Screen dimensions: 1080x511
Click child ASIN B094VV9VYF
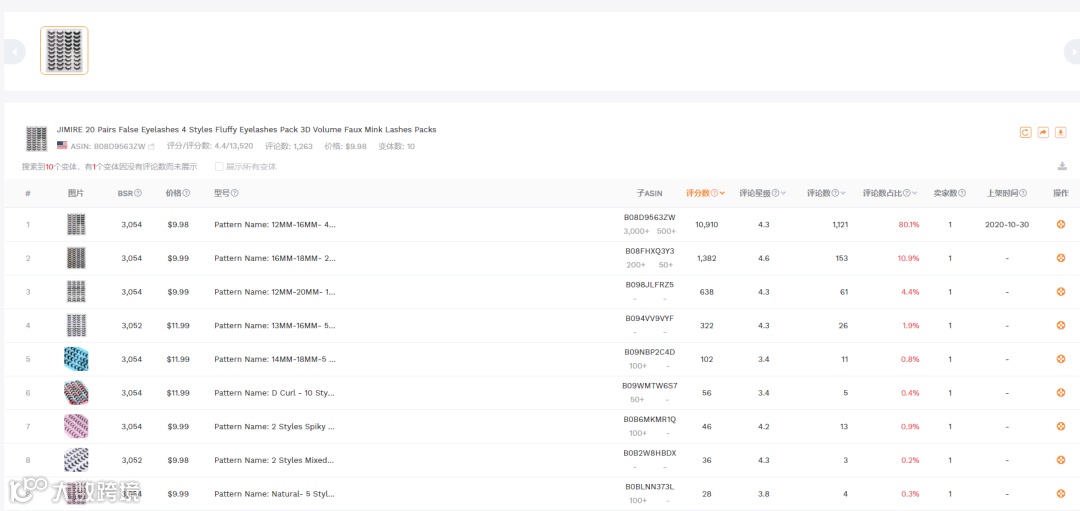[x=650, y=318]
